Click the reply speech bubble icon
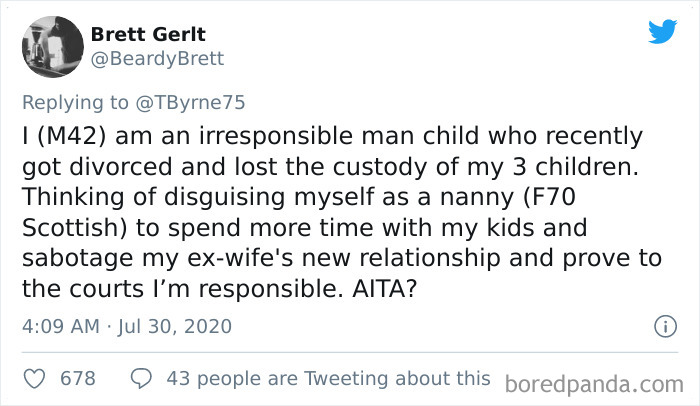Screen dimensions: 700x406 [x=140, y=379]
